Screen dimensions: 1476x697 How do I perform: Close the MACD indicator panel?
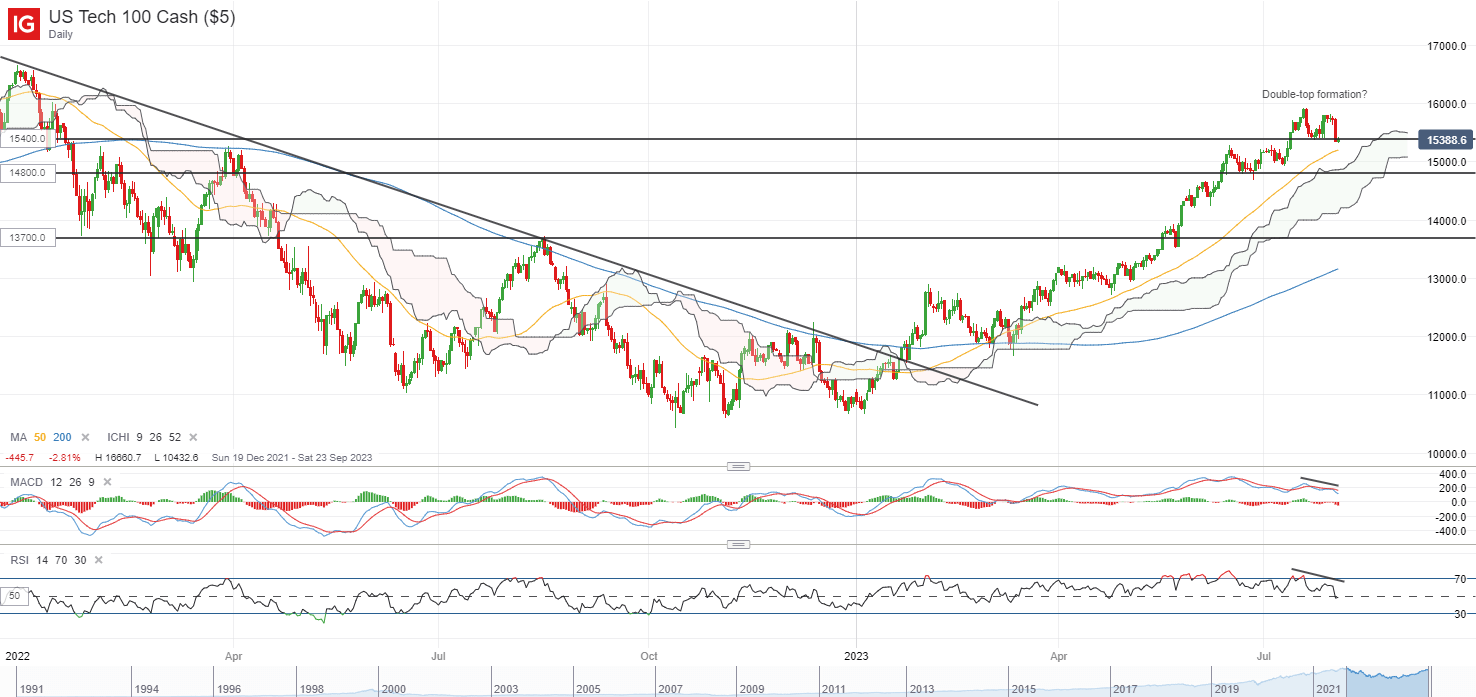click(x=105, y=483)
